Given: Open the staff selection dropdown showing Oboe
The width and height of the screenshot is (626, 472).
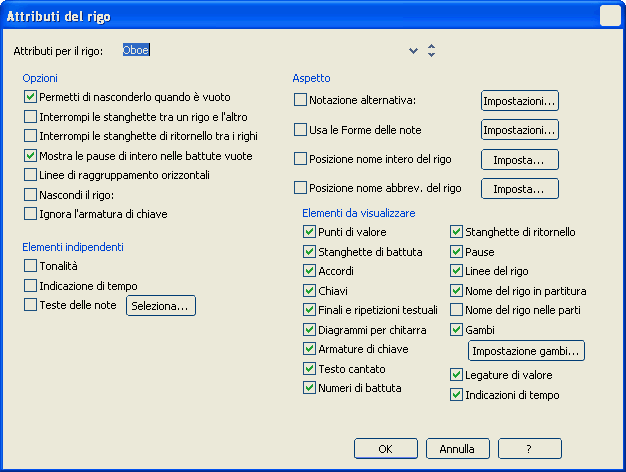Looking at the screenshot, I should [x=413, y=50].
